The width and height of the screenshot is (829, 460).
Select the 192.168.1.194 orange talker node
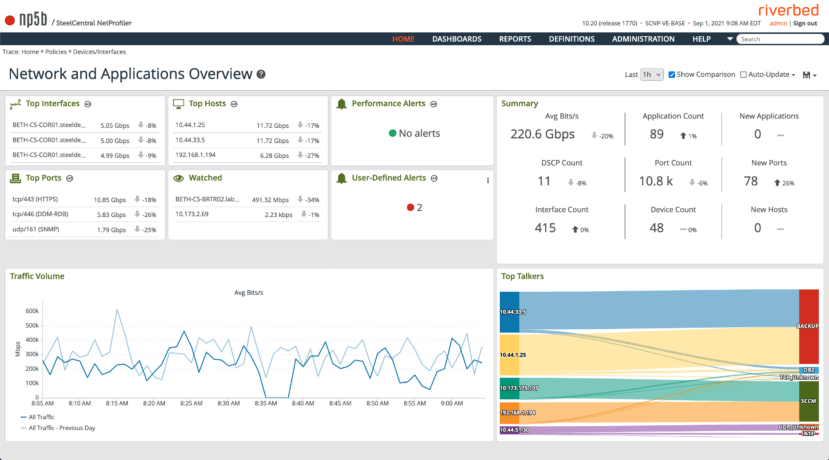pos(509,413)
